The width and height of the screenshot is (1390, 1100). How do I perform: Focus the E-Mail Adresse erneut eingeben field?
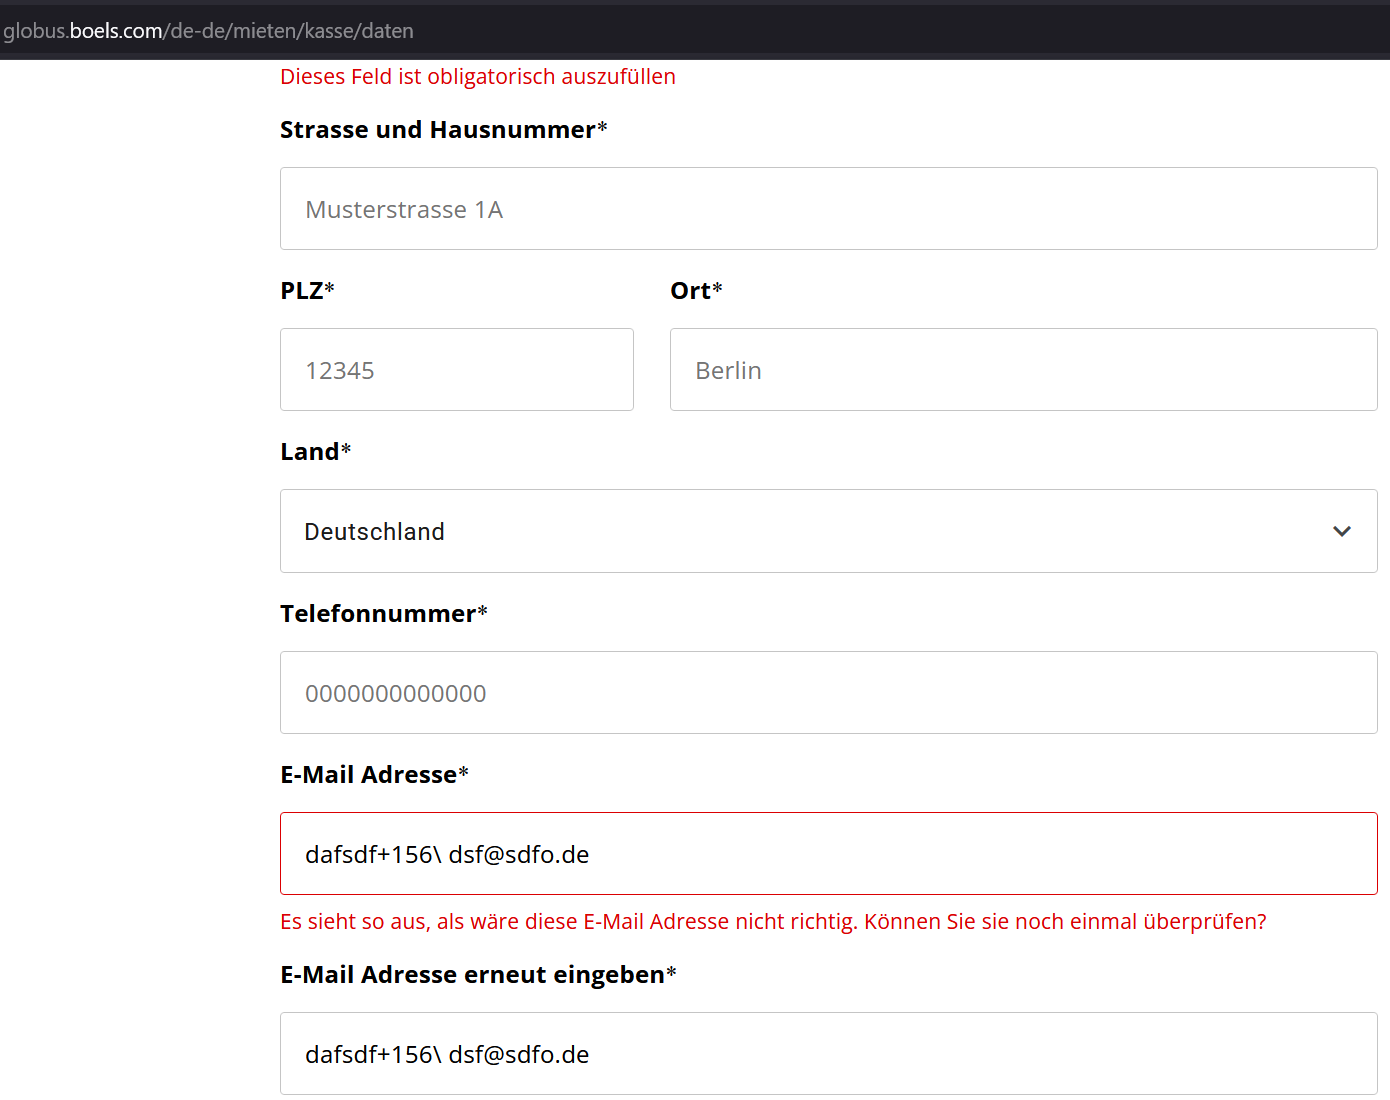[828, 1054]
